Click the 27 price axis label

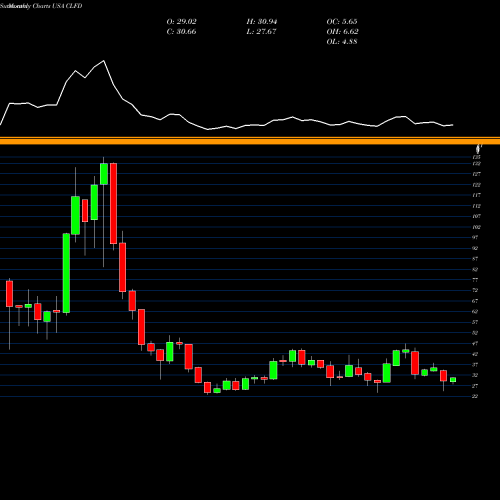point(475,386)
